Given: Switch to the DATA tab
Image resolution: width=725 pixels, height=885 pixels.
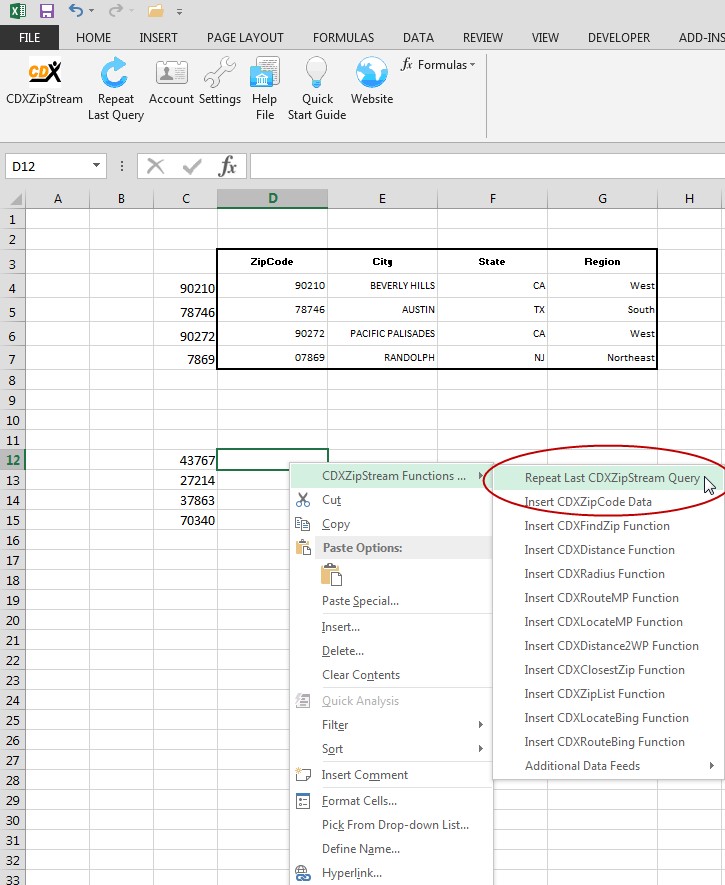Looking at the screenshot, I should pyautogui.click(x=418, y=38).
